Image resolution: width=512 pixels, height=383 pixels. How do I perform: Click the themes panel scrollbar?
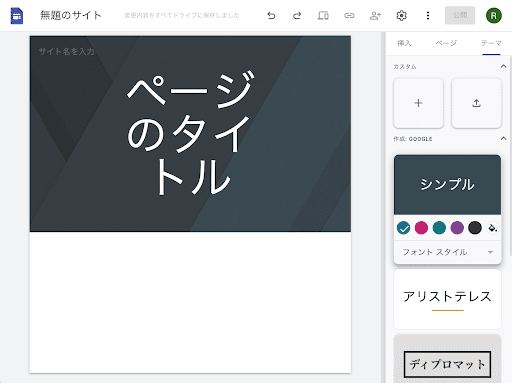(x=510, y=157)
